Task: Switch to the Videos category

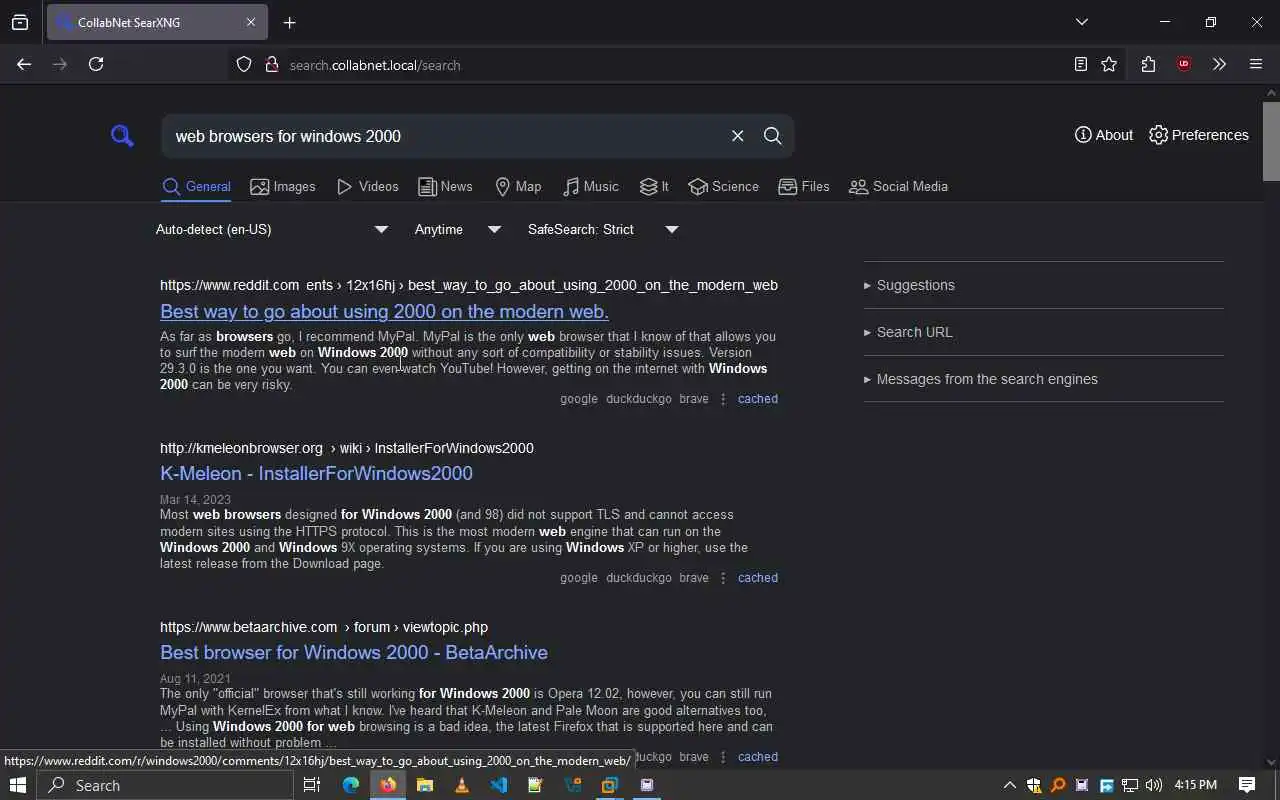Action: [x=368, y=186]
